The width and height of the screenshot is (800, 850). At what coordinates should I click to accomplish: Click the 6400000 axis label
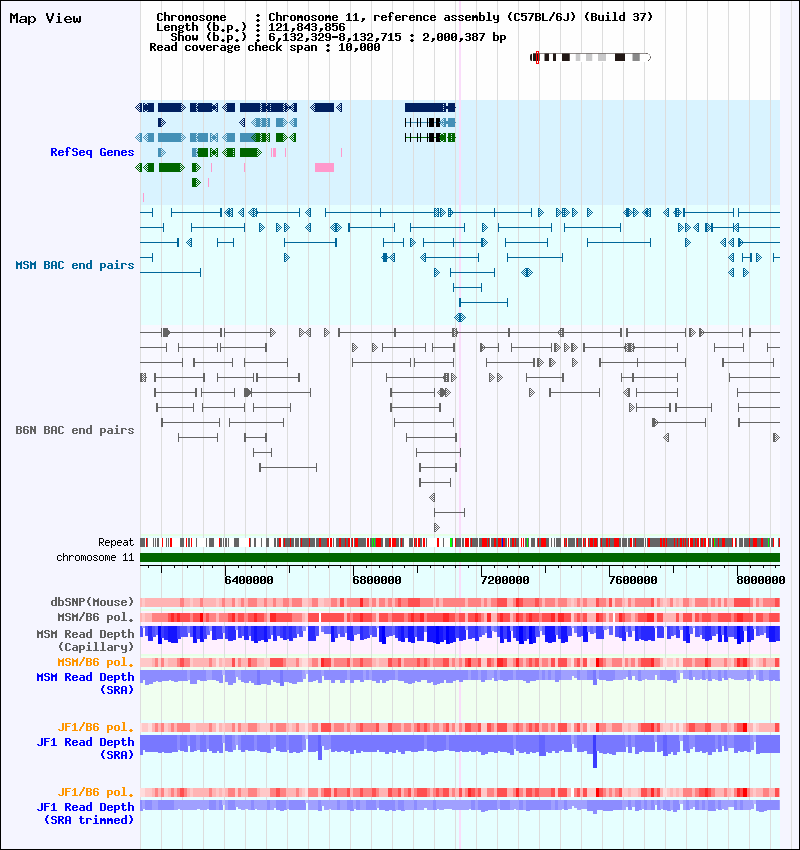coord(249,580)
